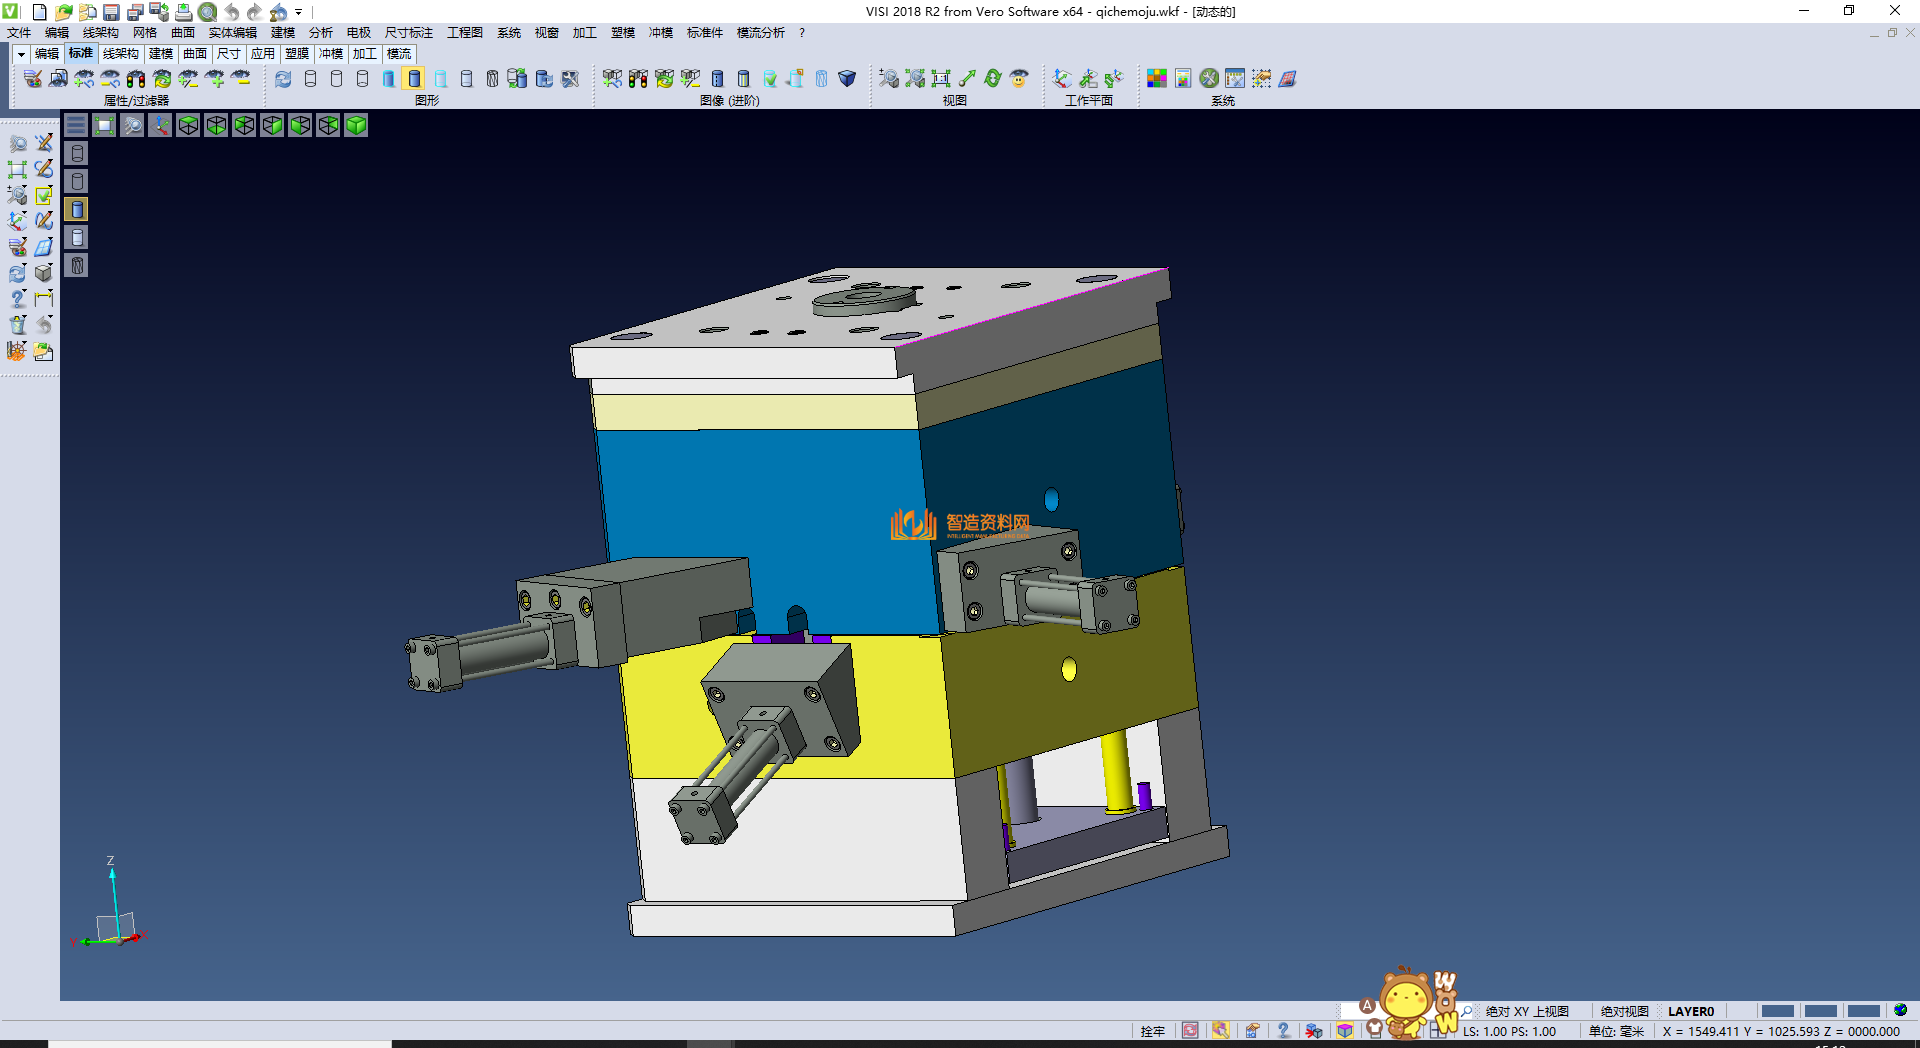Image resolution: width=1920 pixels, height=1048 pixels.
Task: Open the ribbon tab list dropdown arrow
Action: click(21, 54)
